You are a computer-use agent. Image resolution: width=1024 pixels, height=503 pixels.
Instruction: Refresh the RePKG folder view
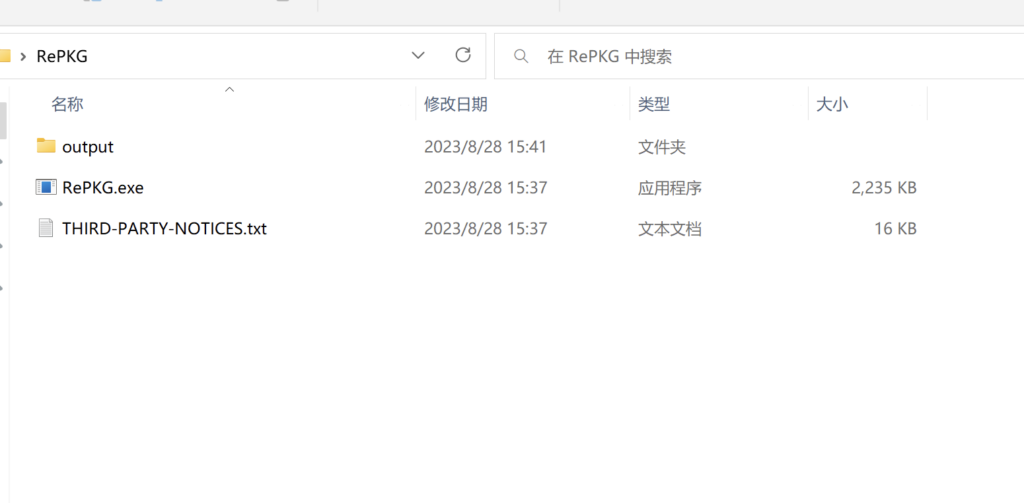click(463, 56)
